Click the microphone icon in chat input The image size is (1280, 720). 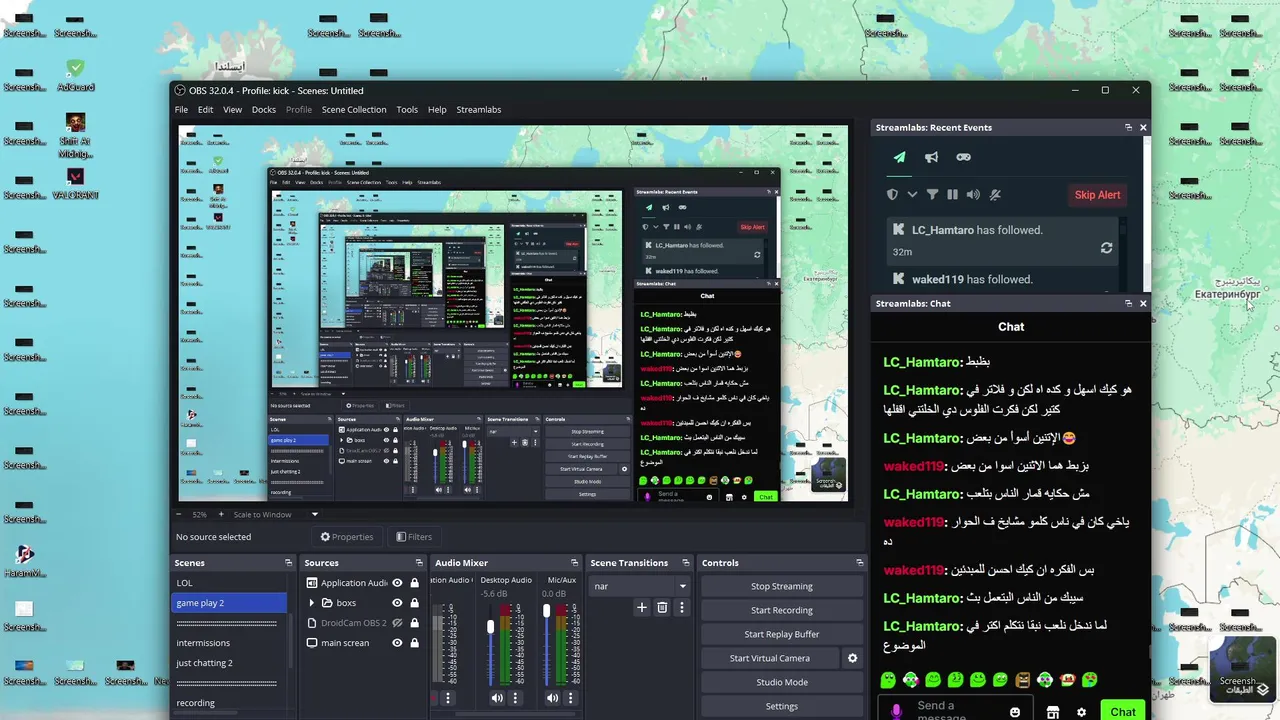click(896, 711)
